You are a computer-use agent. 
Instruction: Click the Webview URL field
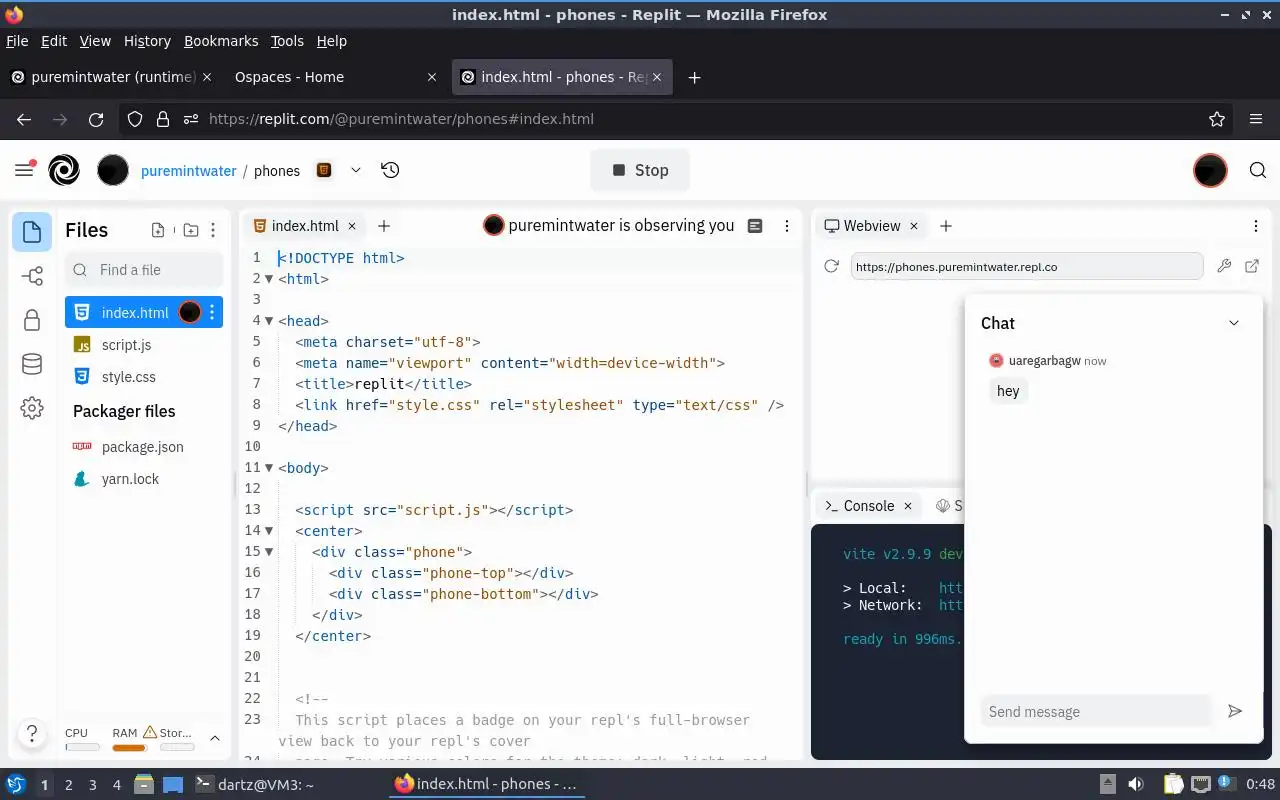[x=1026, y=267]
